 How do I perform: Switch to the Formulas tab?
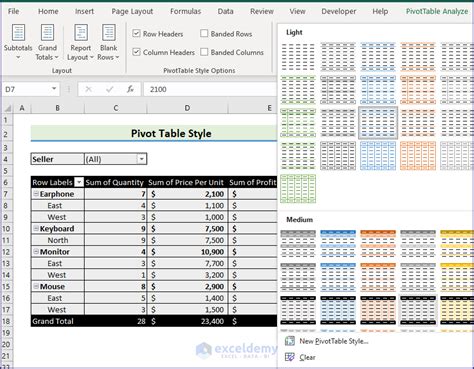[x=185, y=11]
